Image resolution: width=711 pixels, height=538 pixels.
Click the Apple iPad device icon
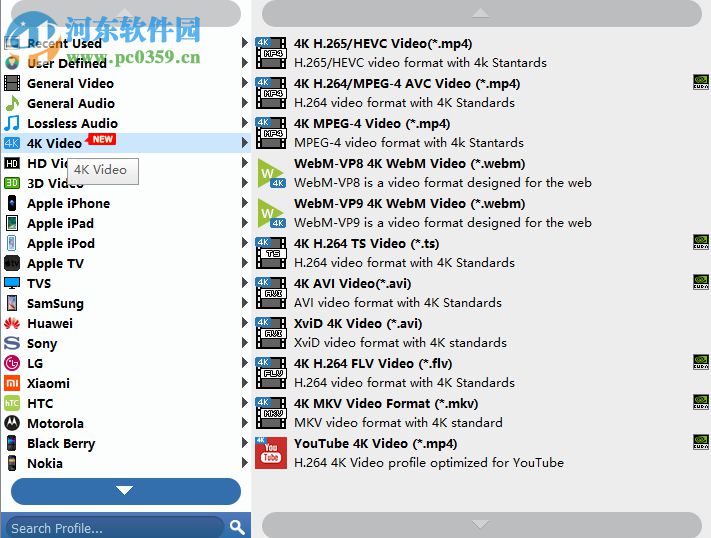(x=12, y=223)
